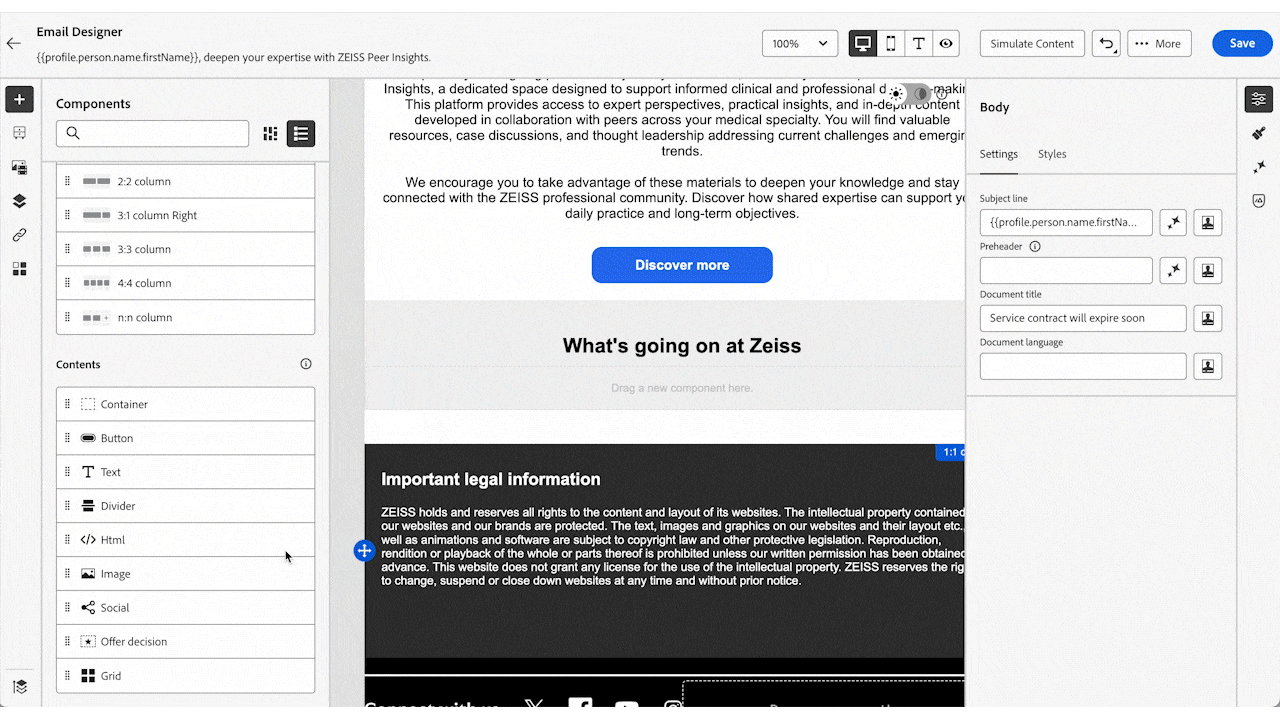Open the layers tree icon in left rail
This screenshot has height=720, width=1280.
[19, 201]
